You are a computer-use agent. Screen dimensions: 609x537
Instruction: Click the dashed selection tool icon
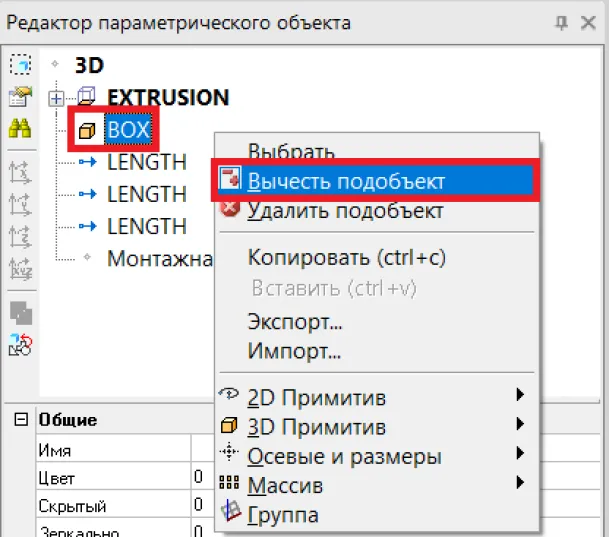point(20,65)
